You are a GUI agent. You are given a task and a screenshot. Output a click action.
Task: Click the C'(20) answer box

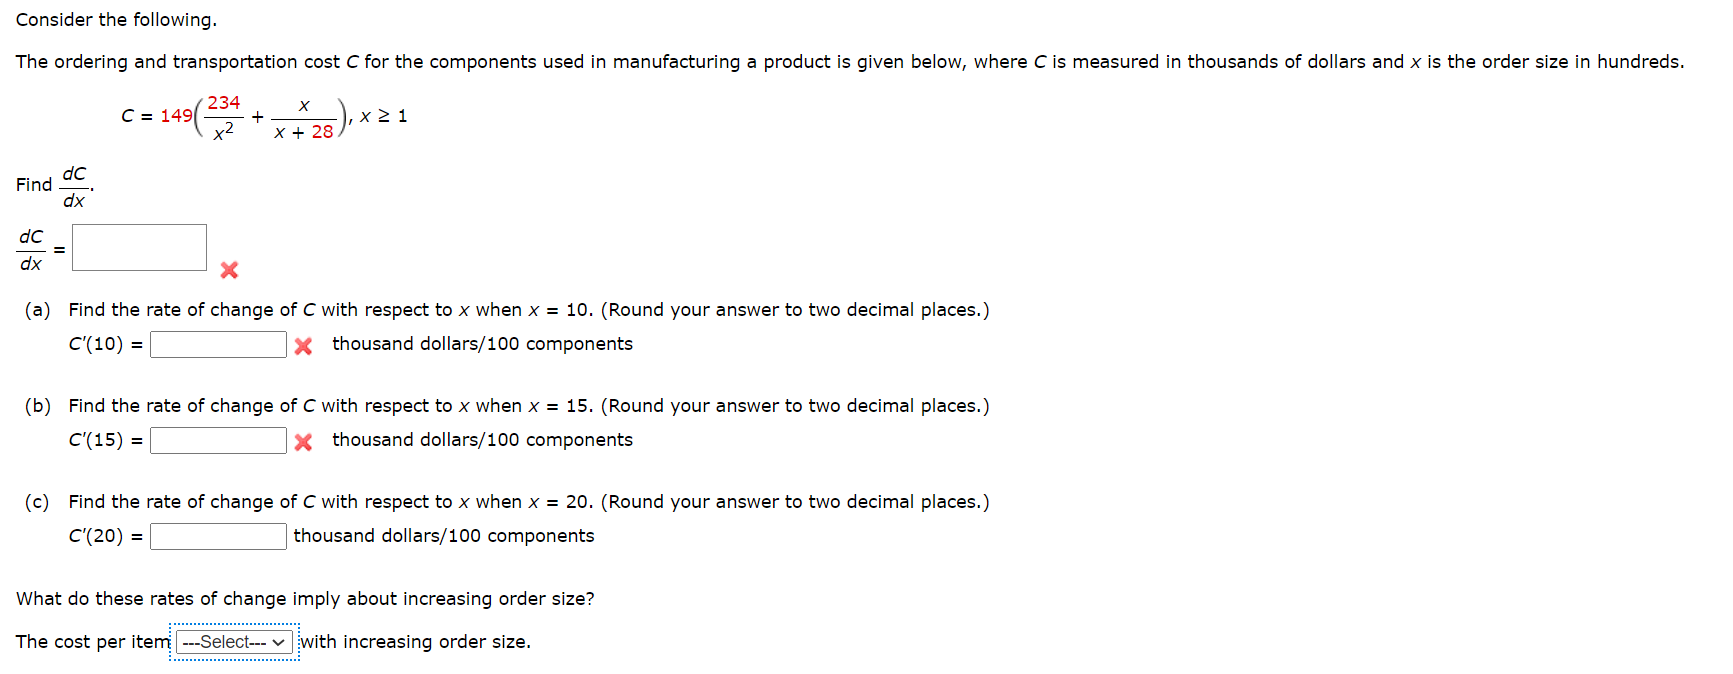click(217, 535)
